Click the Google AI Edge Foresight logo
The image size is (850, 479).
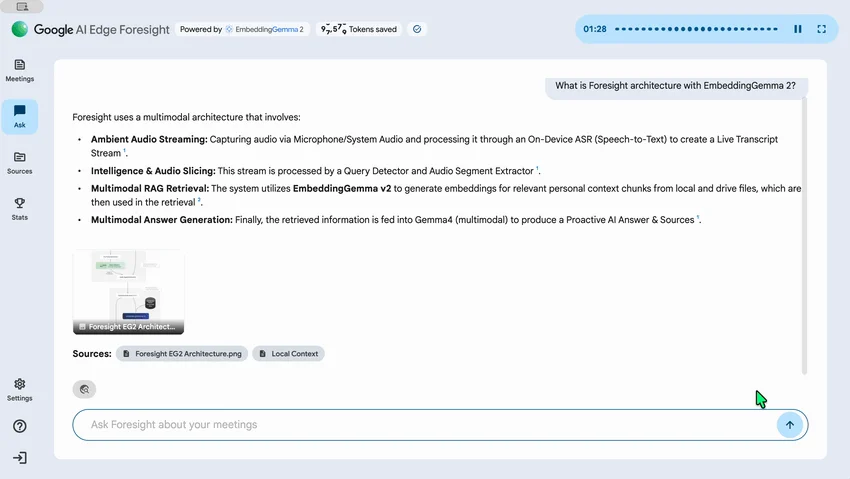(91, 29)
